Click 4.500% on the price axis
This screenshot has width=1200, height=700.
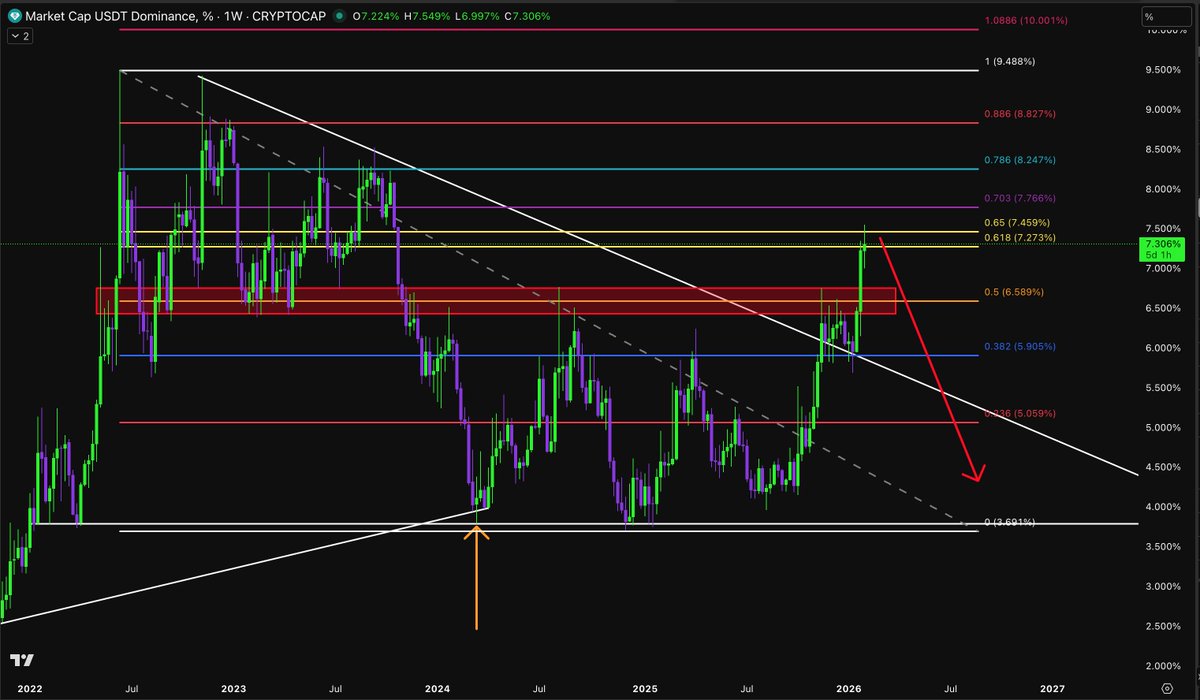click(1165, 467)
